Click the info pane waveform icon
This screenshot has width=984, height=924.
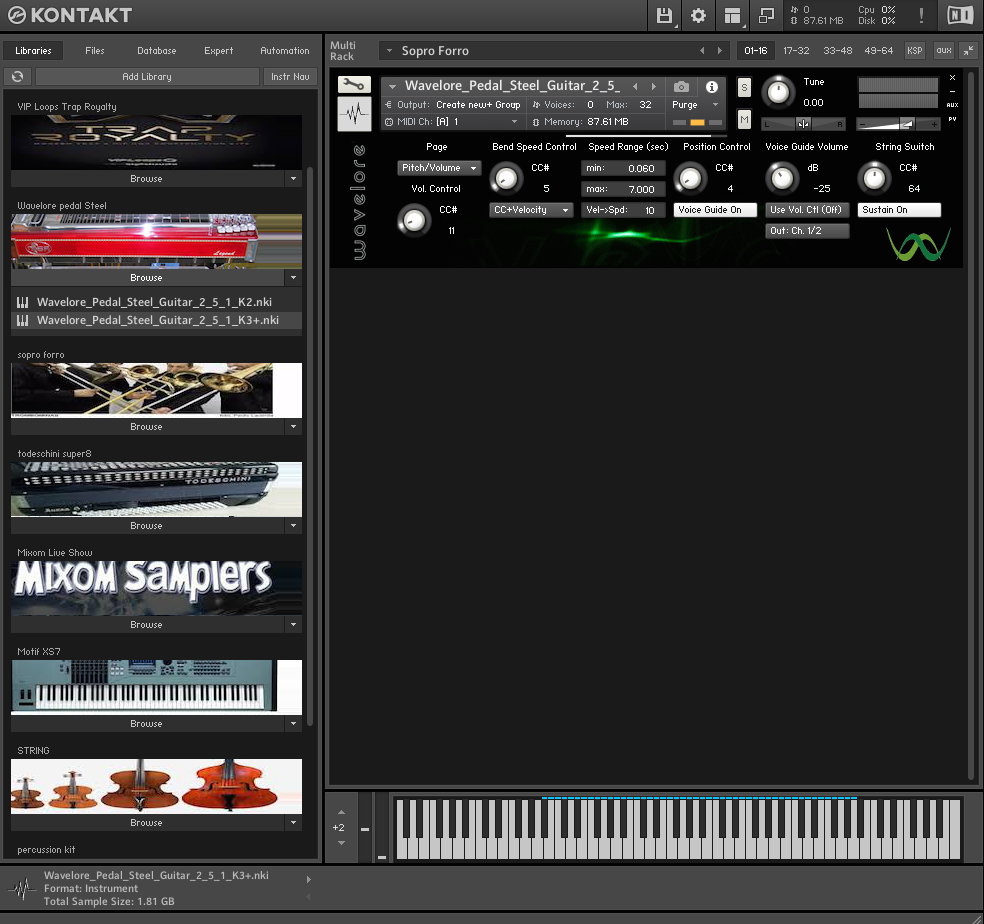[23, 888]
